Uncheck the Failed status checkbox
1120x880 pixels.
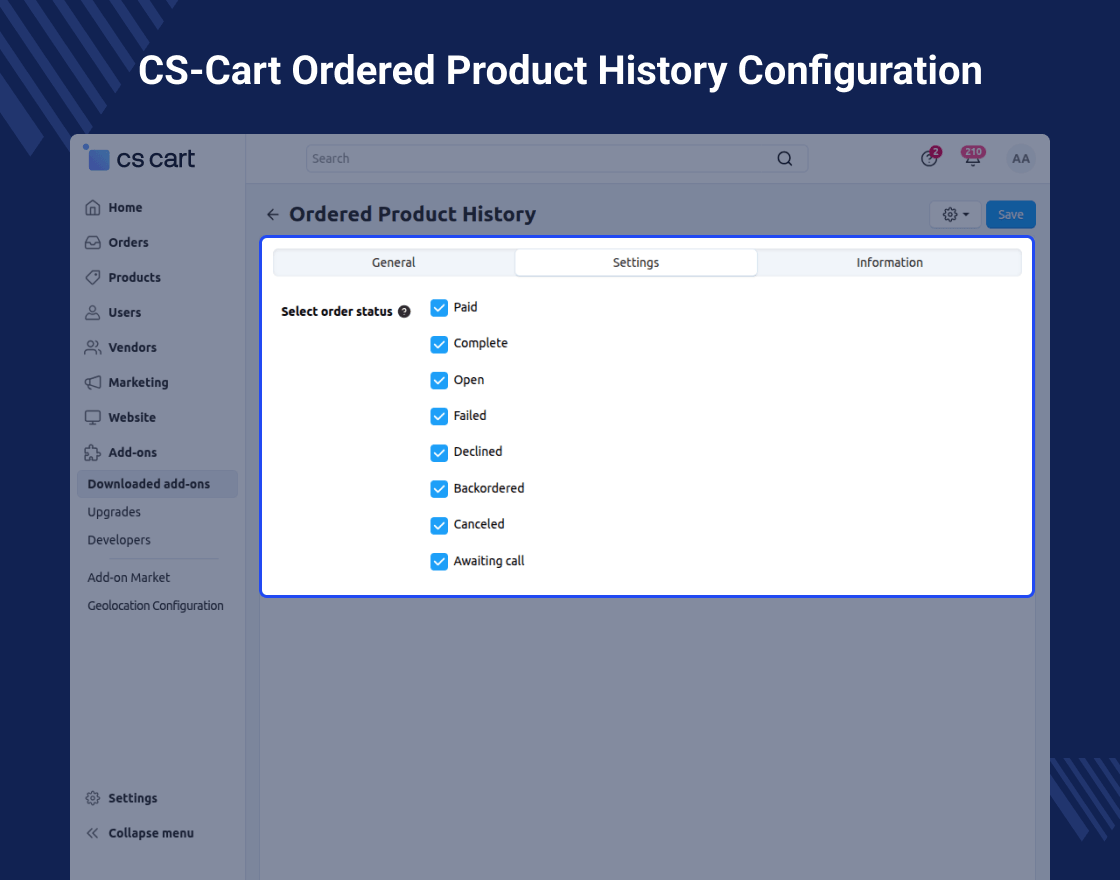point(439,416)
